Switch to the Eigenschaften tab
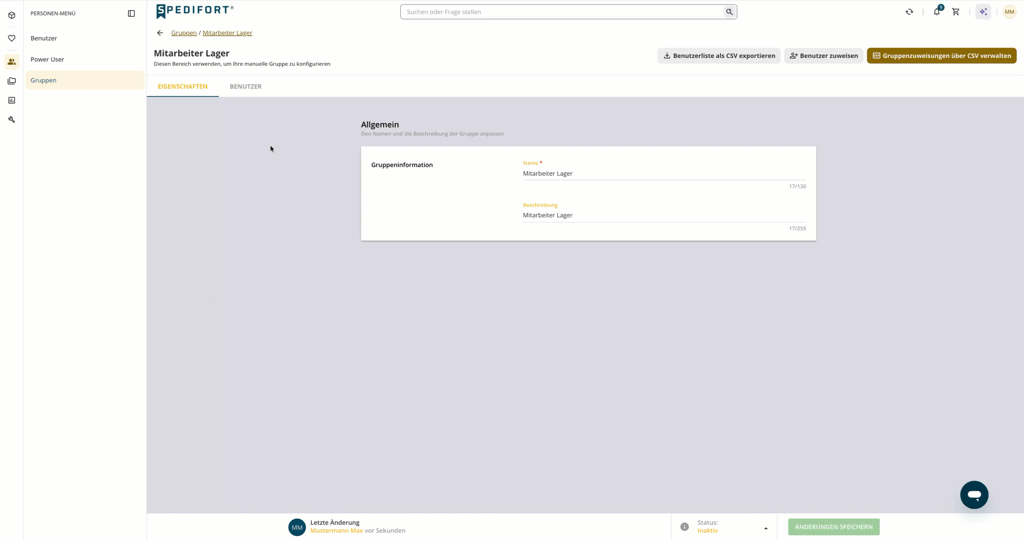This screenshot has width=1024, height=540. coord(183,86)
